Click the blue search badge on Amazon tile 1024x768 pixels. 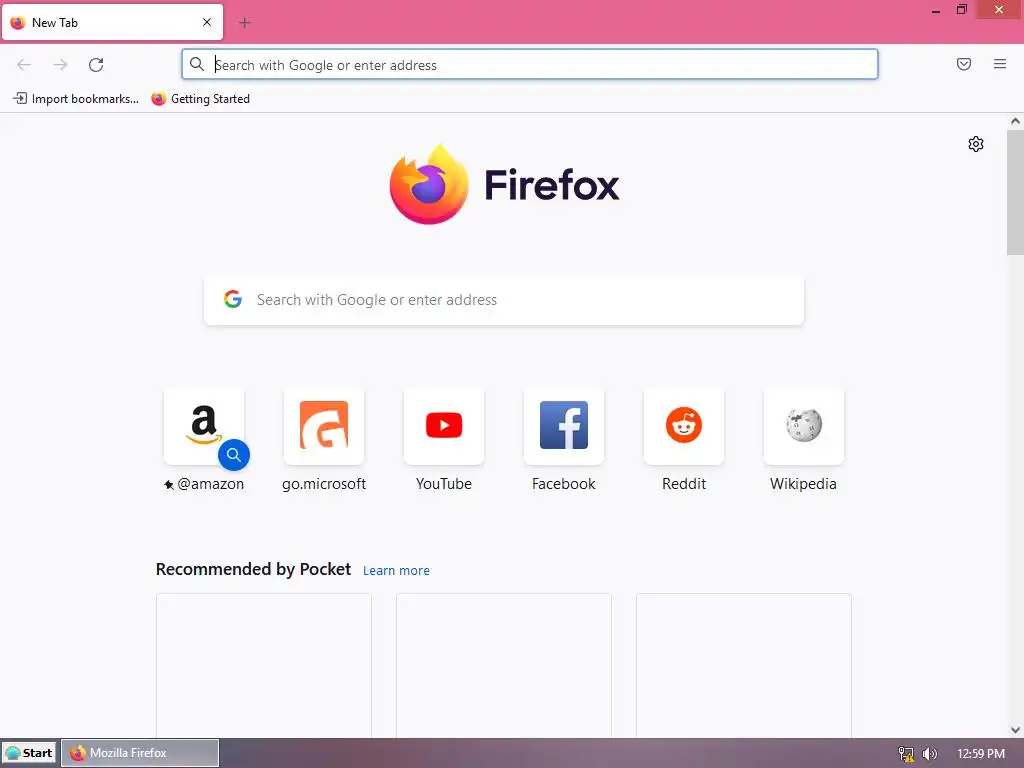pos(234,455)
